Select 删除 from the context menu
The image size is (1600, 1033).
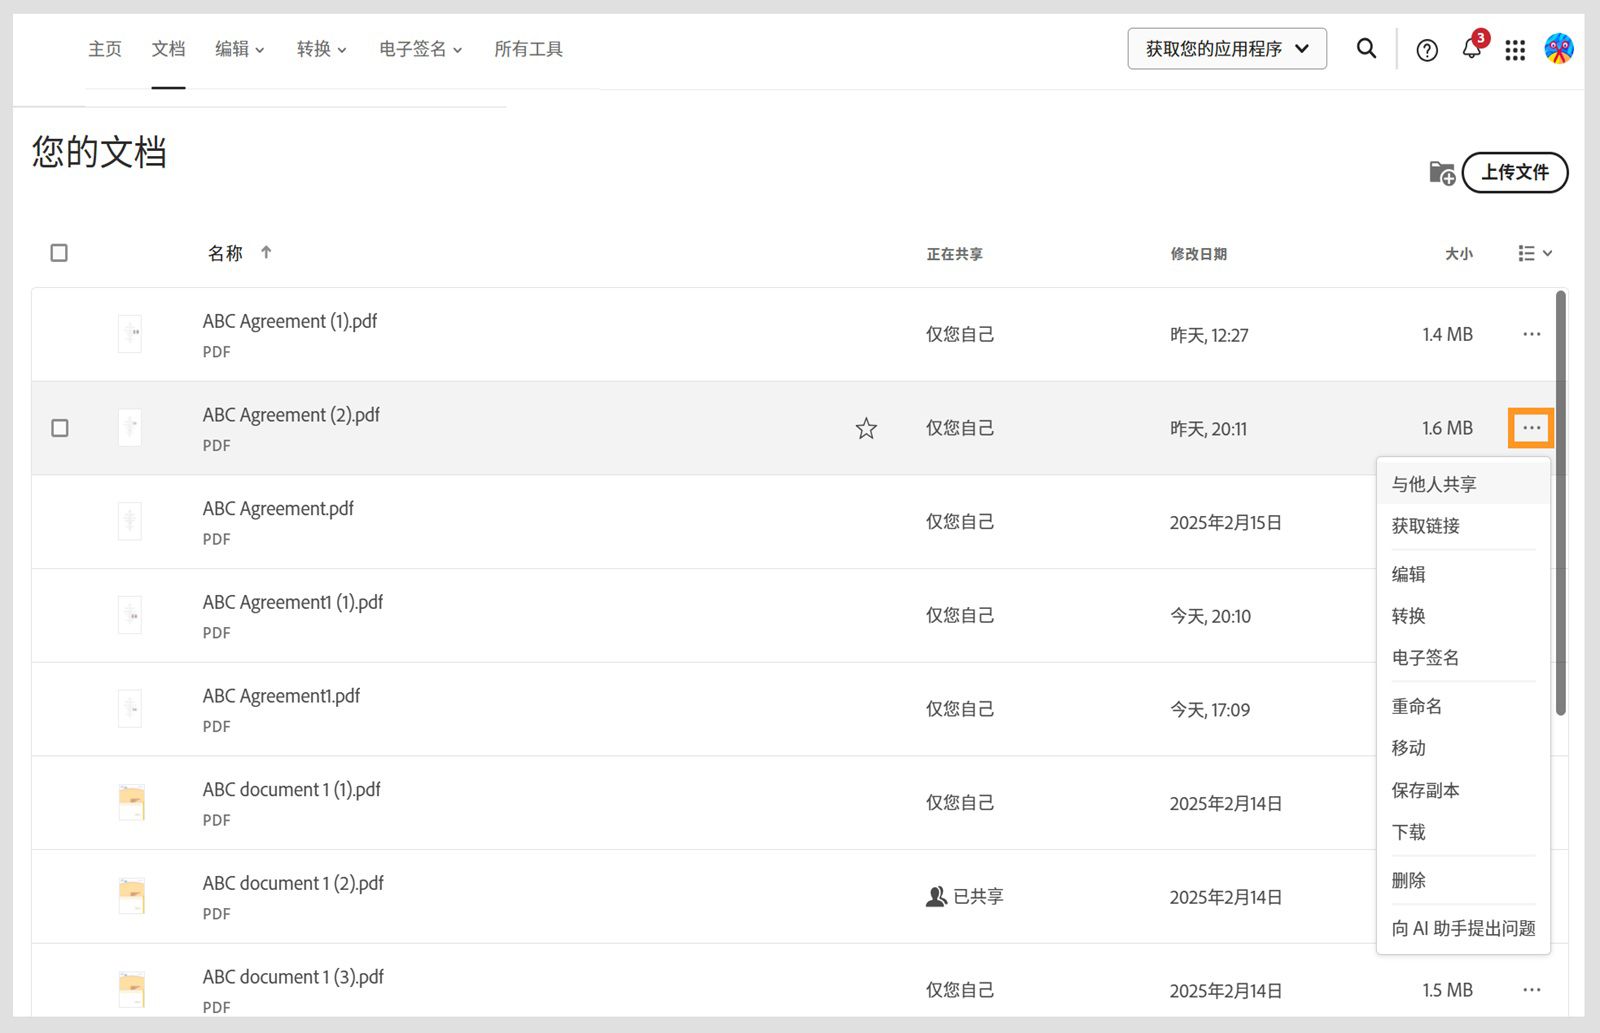tap(1408, 880)
